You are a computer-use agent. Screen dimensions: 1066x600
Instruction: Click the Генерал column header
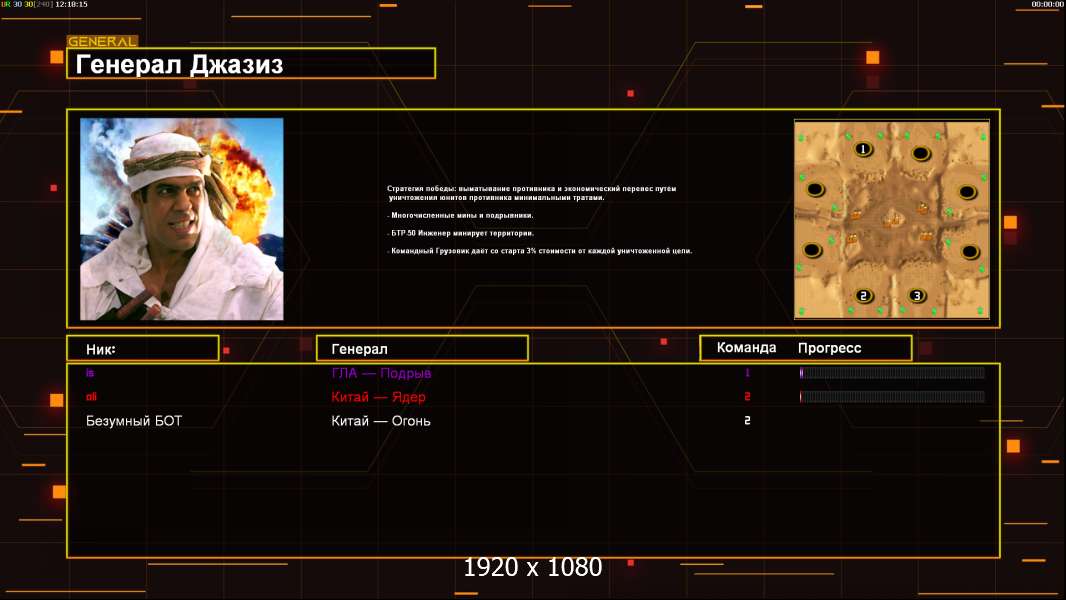click(422, 349)
